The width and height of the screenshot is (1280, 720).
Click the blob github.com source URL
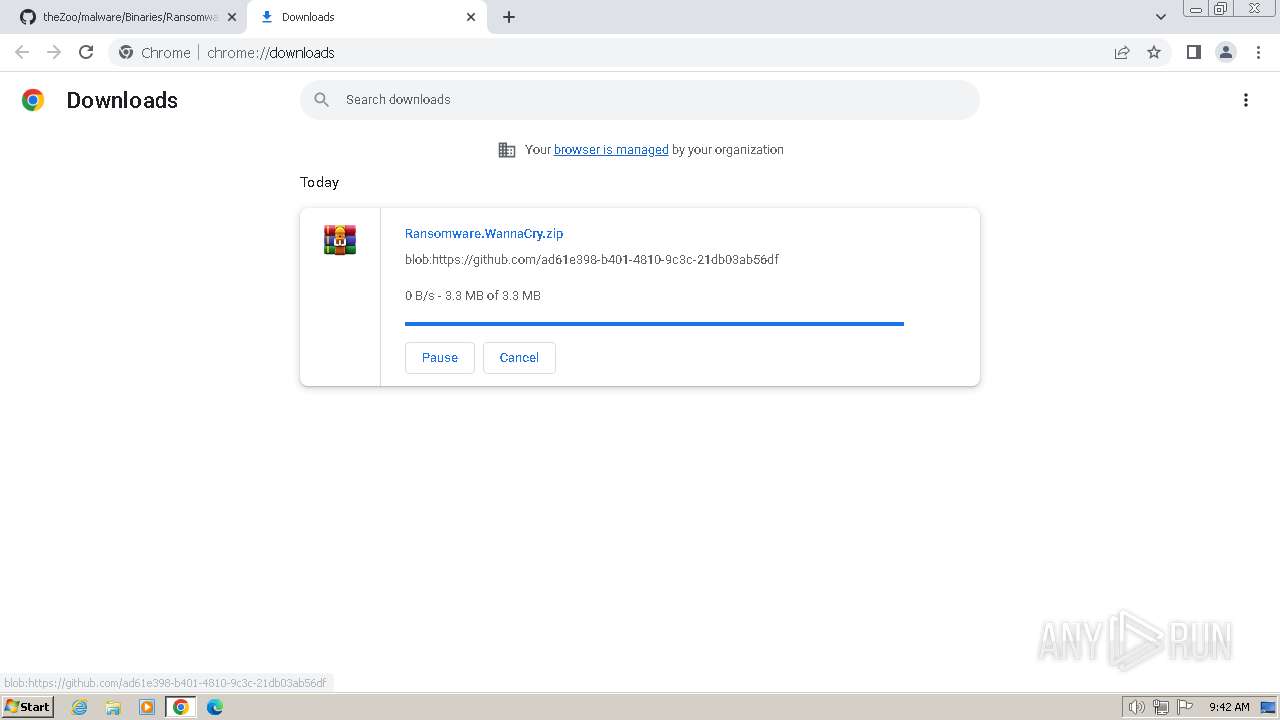tap(592, 260)
